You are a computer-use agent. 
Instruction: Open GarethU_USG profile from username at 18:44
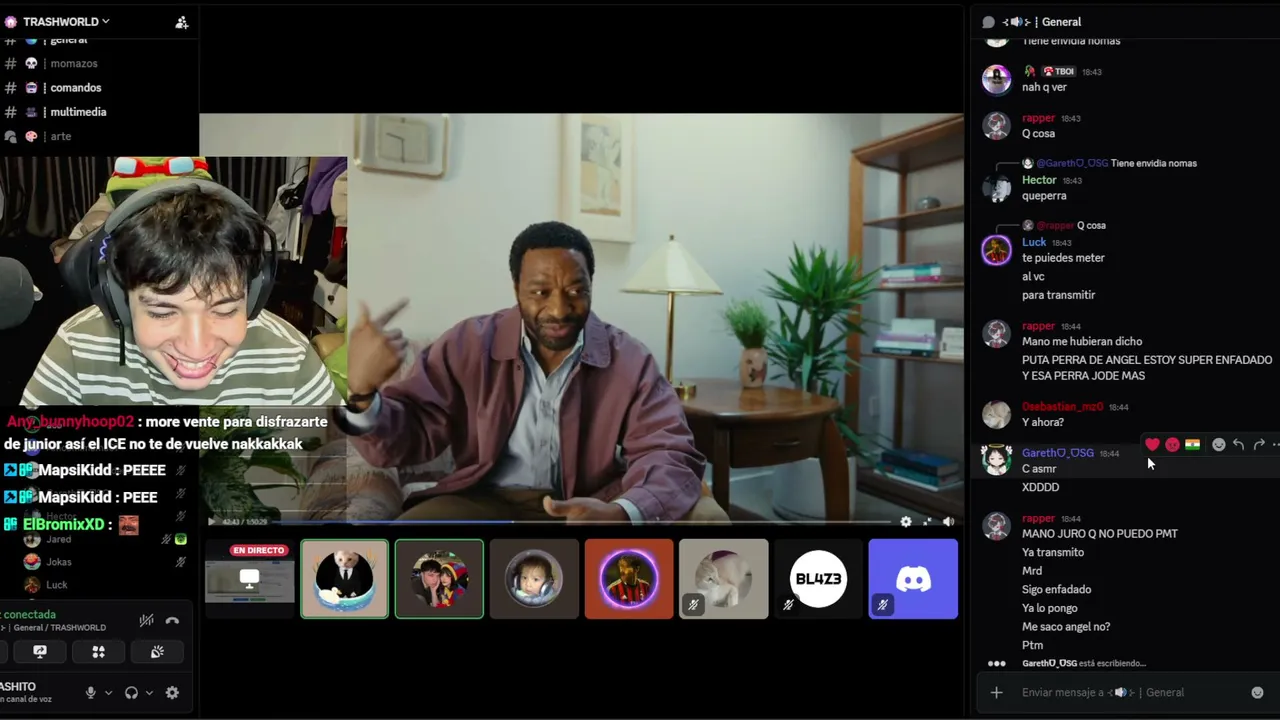pyautogui.click(x=1057, y=453)
